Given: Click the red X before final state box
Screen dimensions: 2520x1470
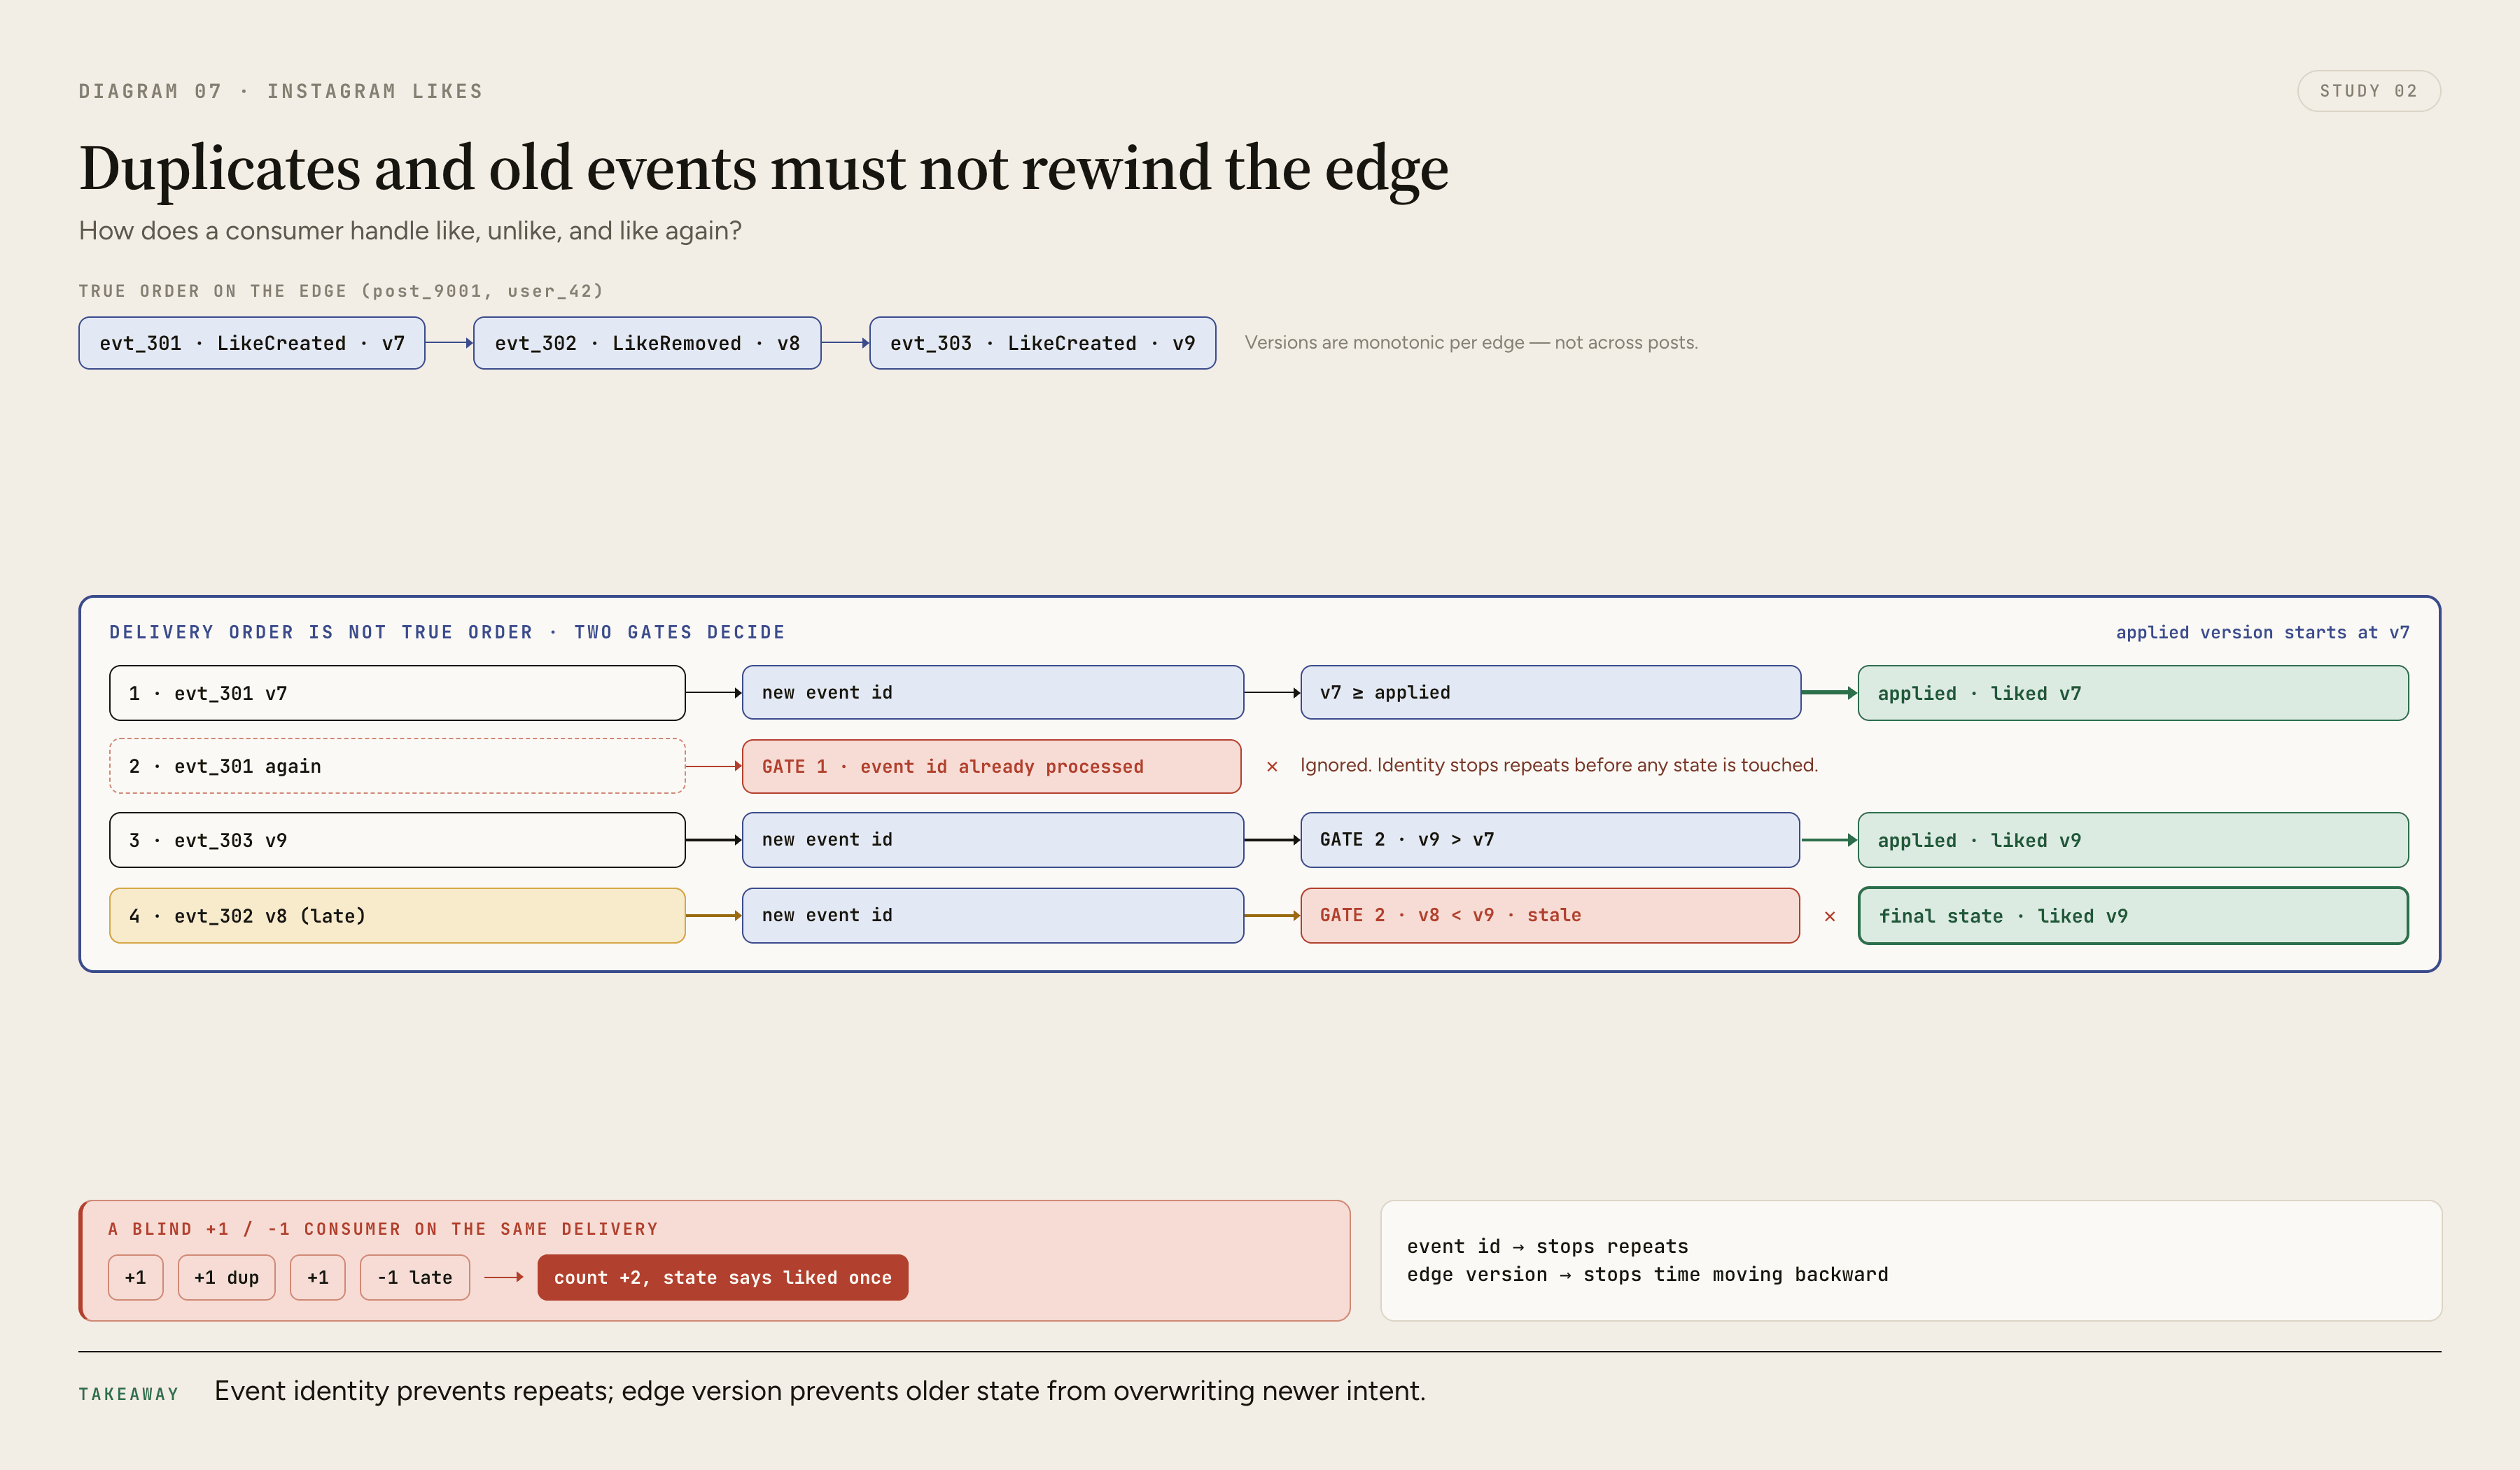Looking at the screenshot, I should point(1830,916).
